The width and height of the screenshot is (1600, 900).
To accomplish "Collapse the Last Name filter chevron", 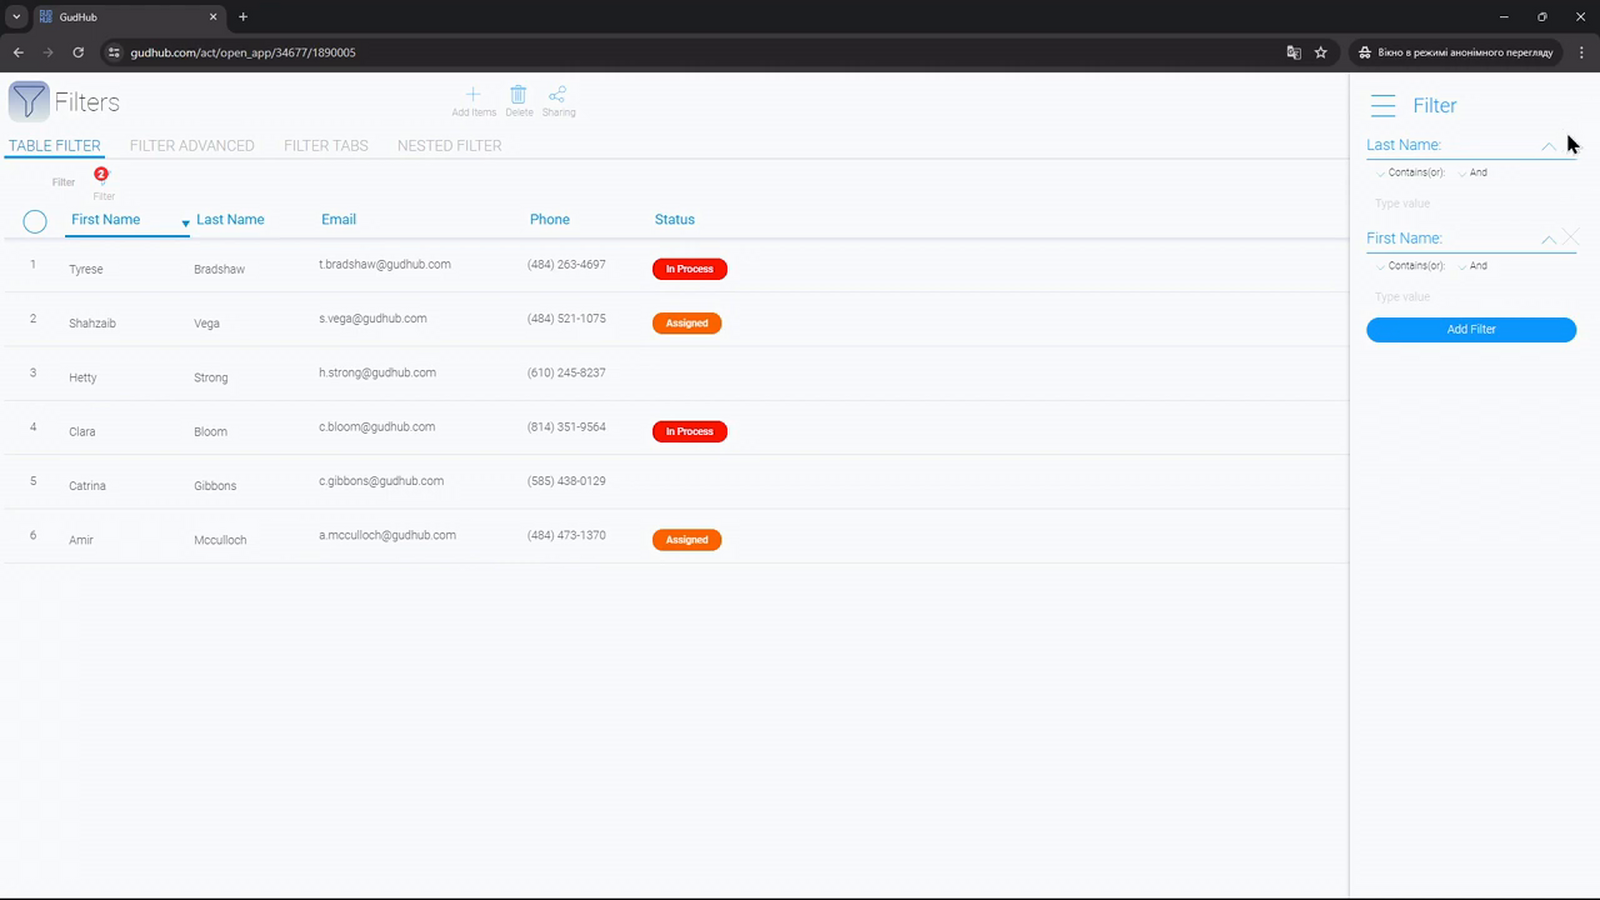I will pos(1548,146).
